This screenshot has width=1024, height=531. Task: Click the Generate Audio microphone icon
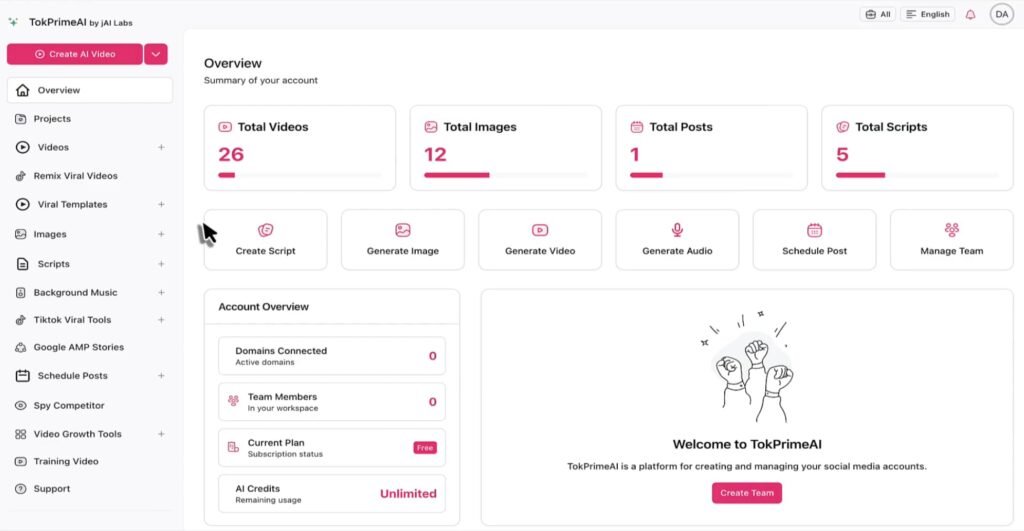[x=677, y=230]
